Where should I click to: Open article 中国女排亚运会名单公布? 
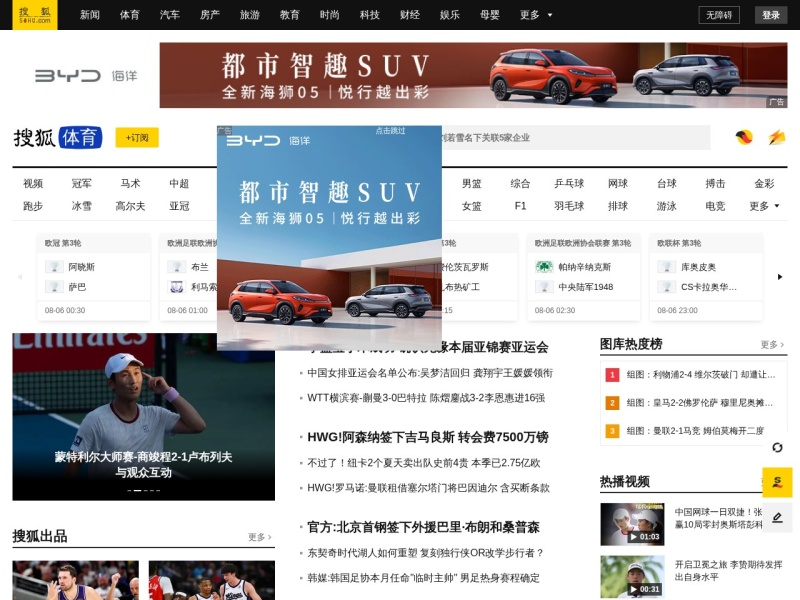(430, 373)
